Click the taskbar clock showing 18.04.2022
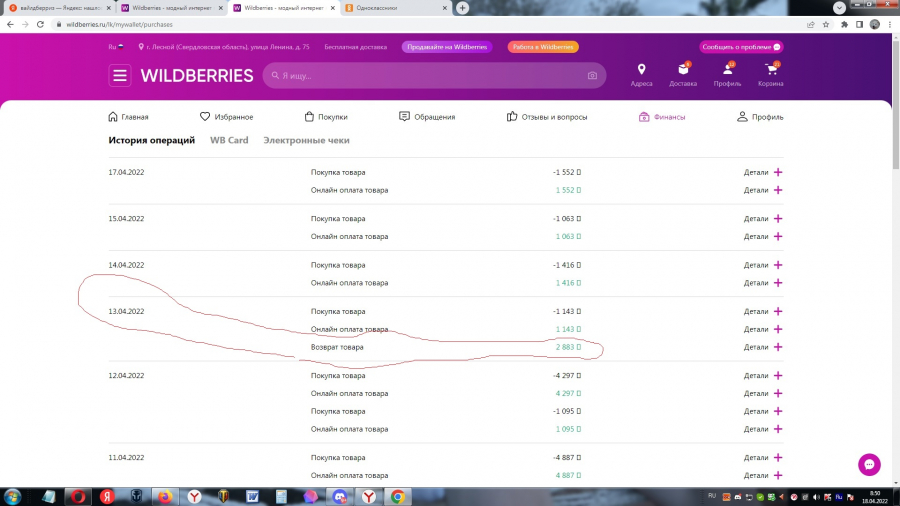Screen dimensions: 900x506 pos(875,497)
